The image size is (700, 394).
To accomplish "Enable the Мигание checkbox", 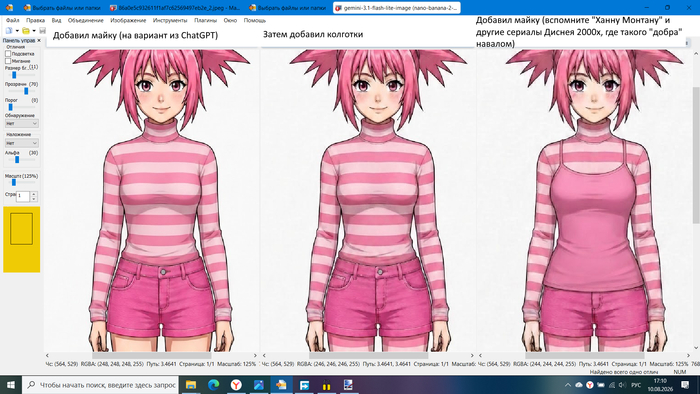I will tap(8, 61).
